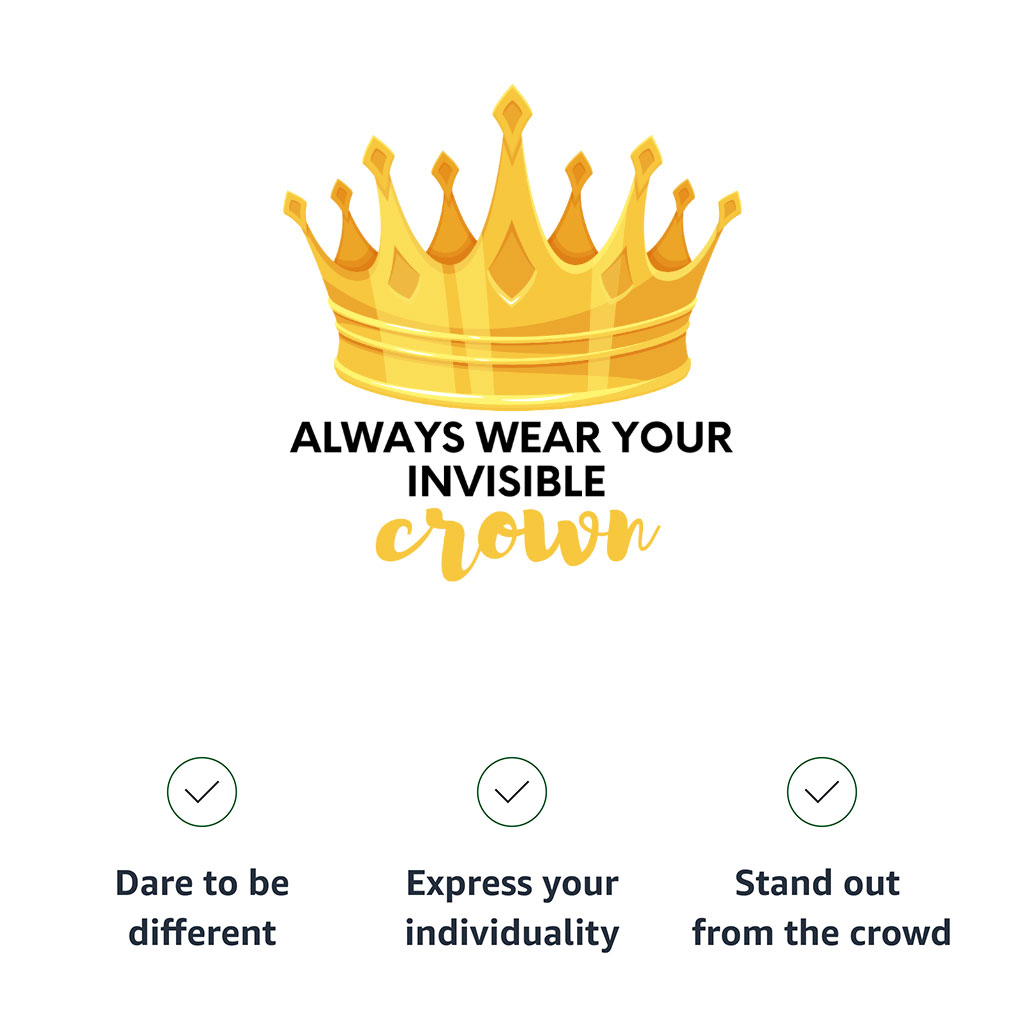This screenshot has width=1024, height=1024.
Task: Select the "Dare to be different" label
Action: pos(202,908)
